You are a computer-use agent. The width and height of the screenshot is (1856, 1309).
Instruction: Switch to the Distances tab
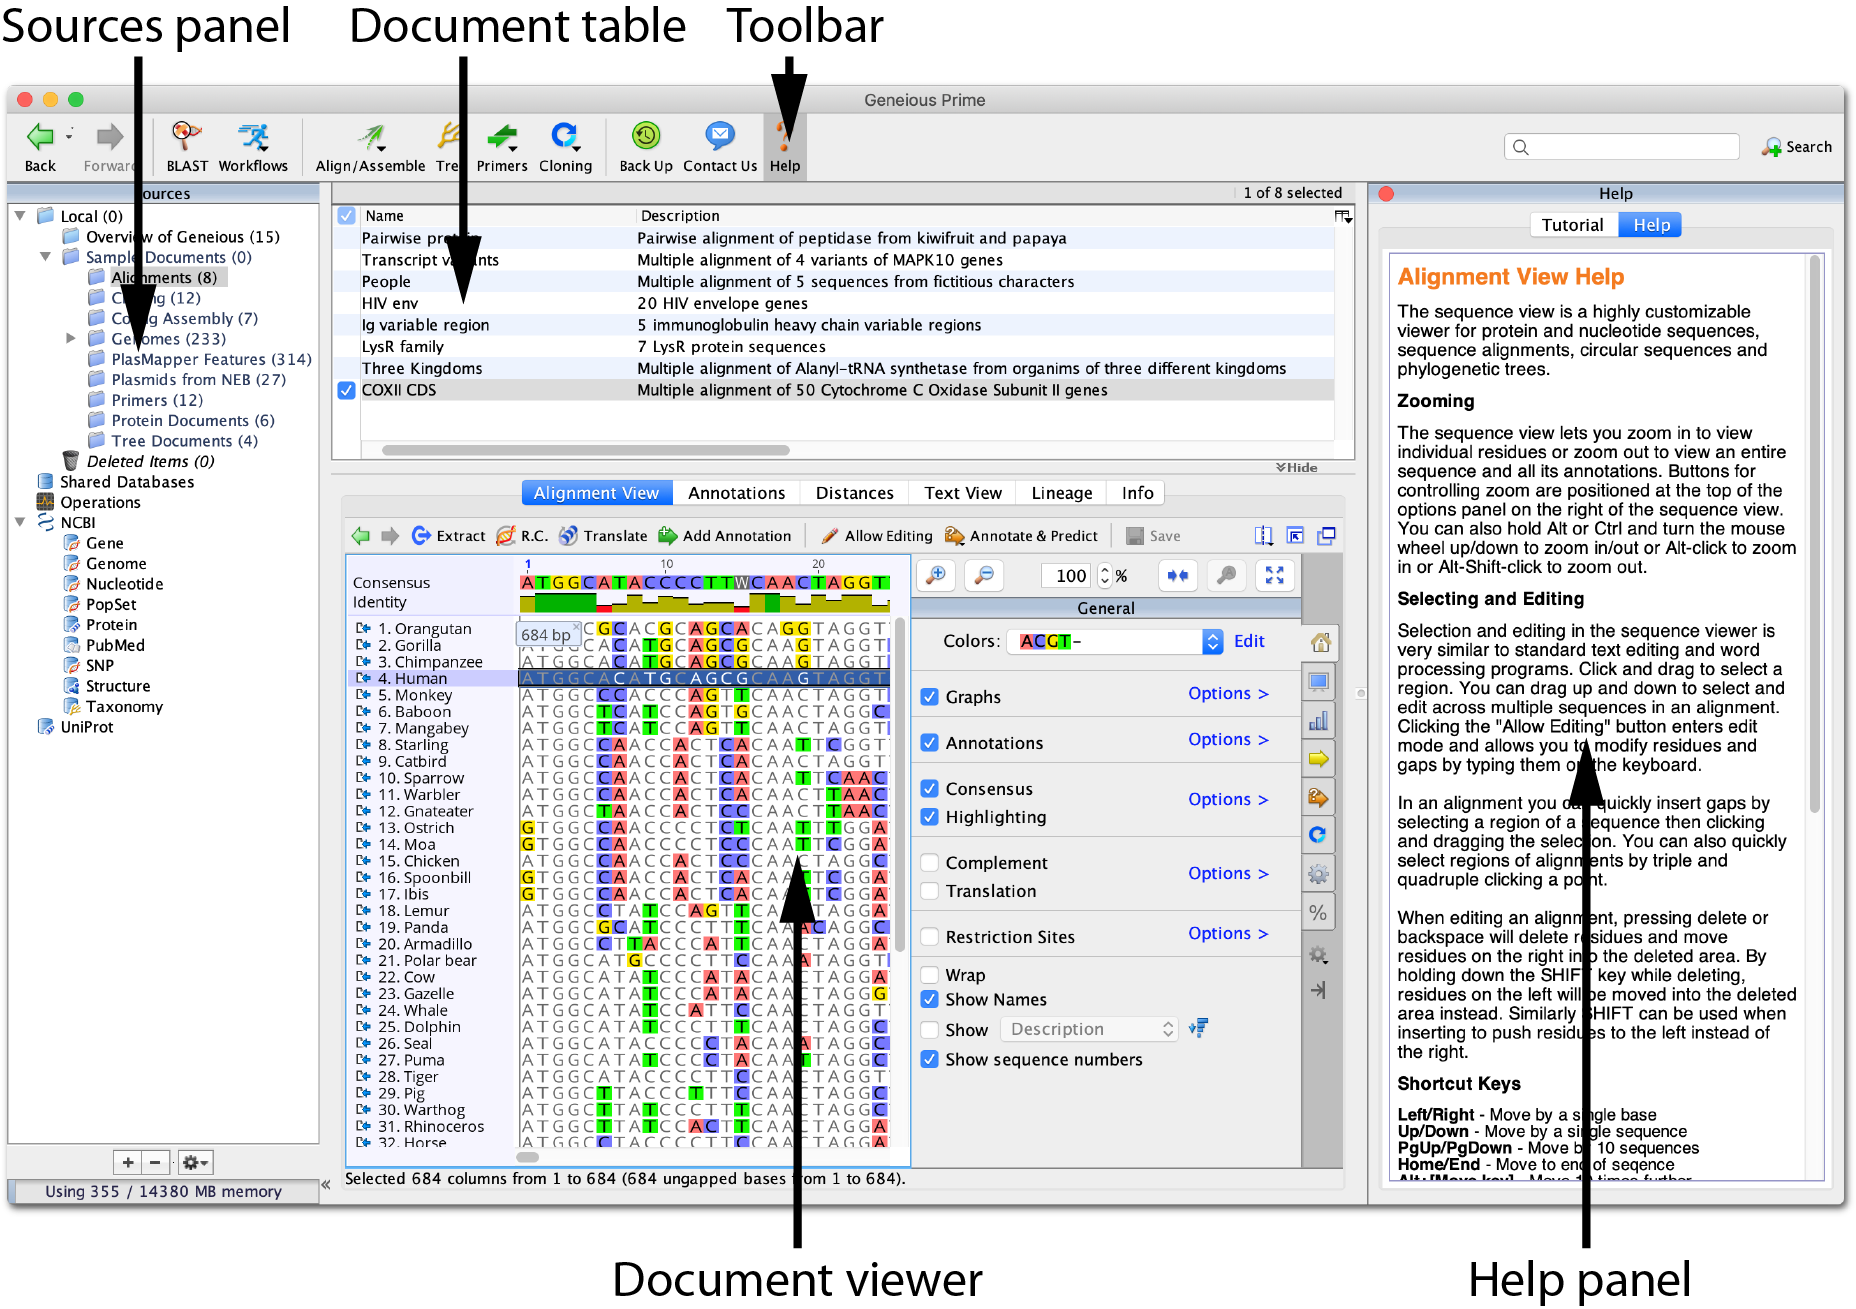tap(854, 493)
